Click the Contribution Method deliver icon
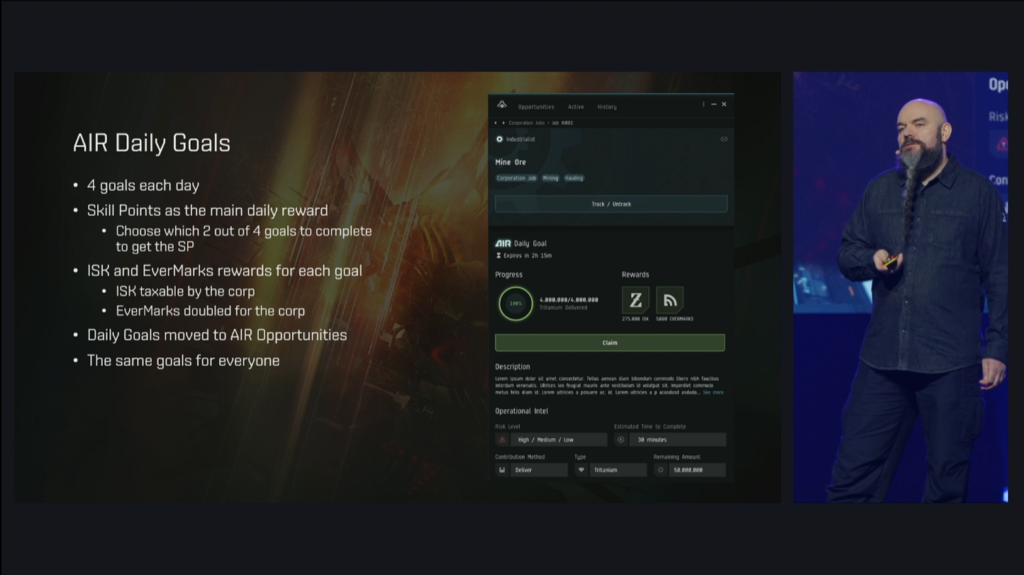The width and height of the screenshot is (1024, 575). 502,470
